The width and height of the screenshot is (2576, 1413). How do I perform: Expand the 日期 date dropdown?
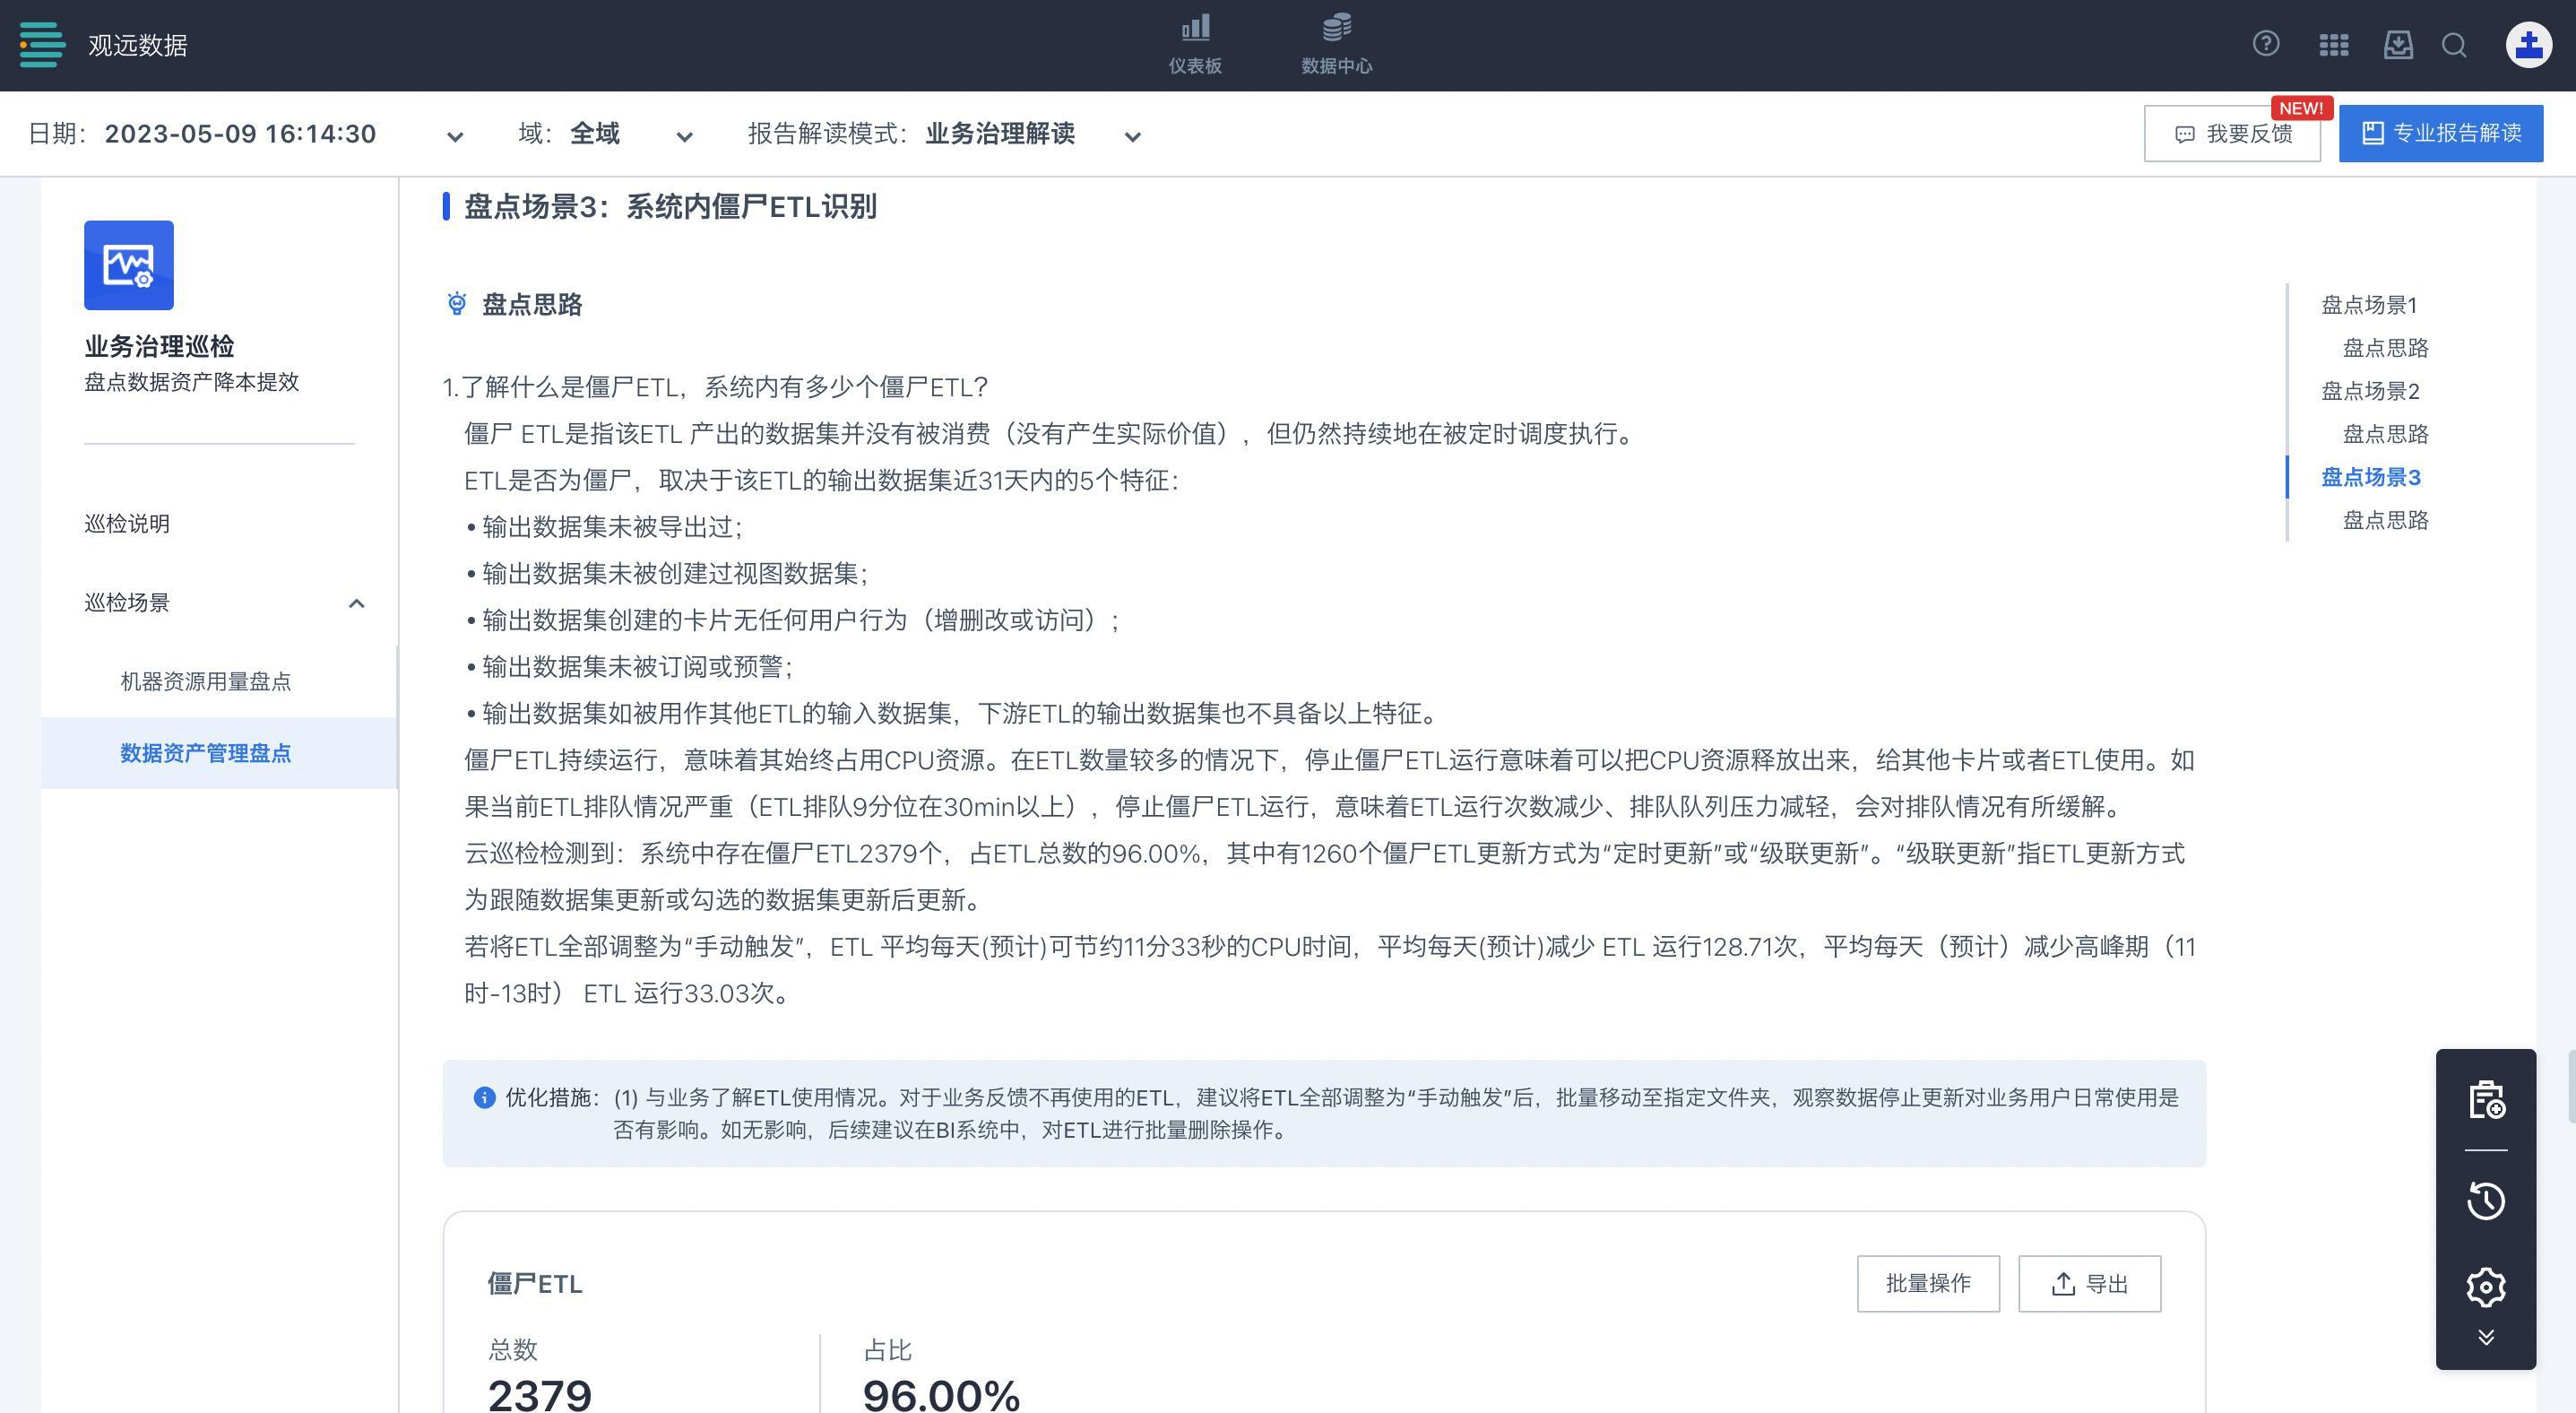coord(455,136)
